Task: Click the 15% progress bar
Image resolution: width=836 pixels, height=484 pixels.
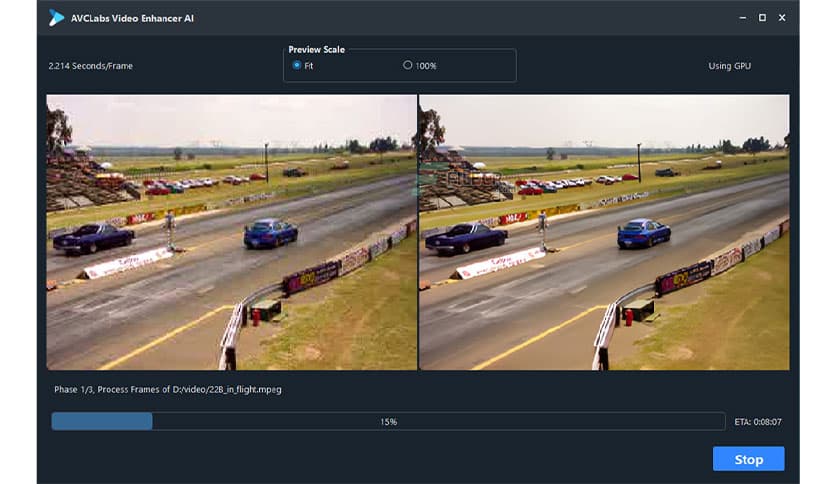Action: click(x=388, y=421)
